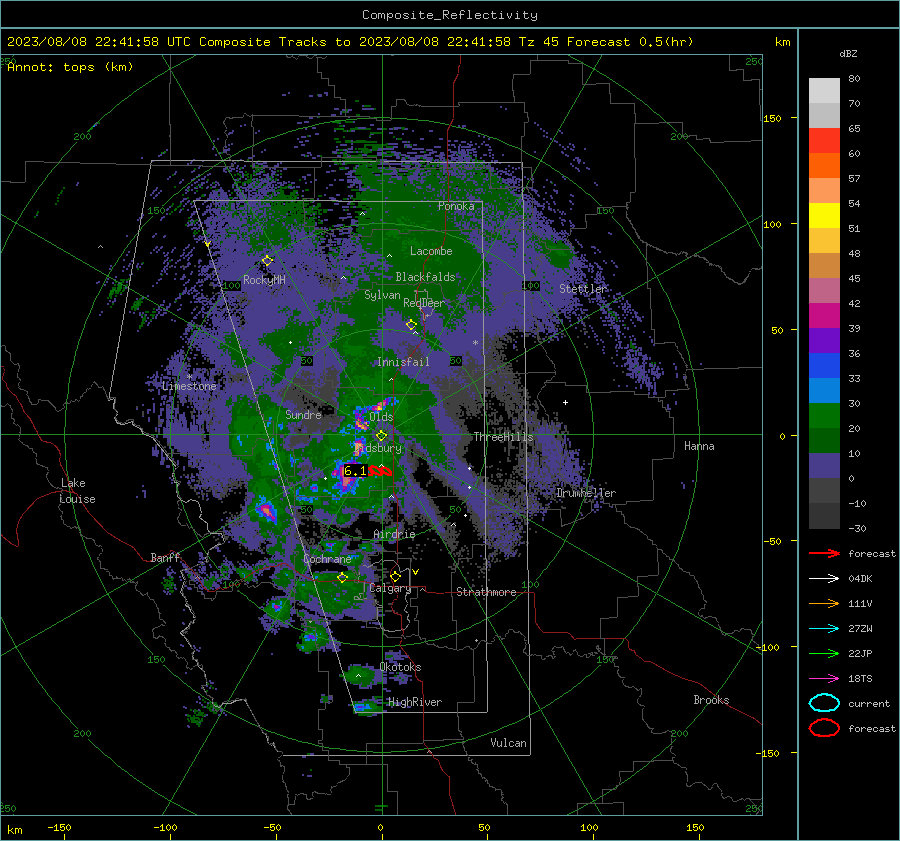Select the red 65-60 dBZ color swatch
The image size is (900, 841).
click(x=824, y=141)
